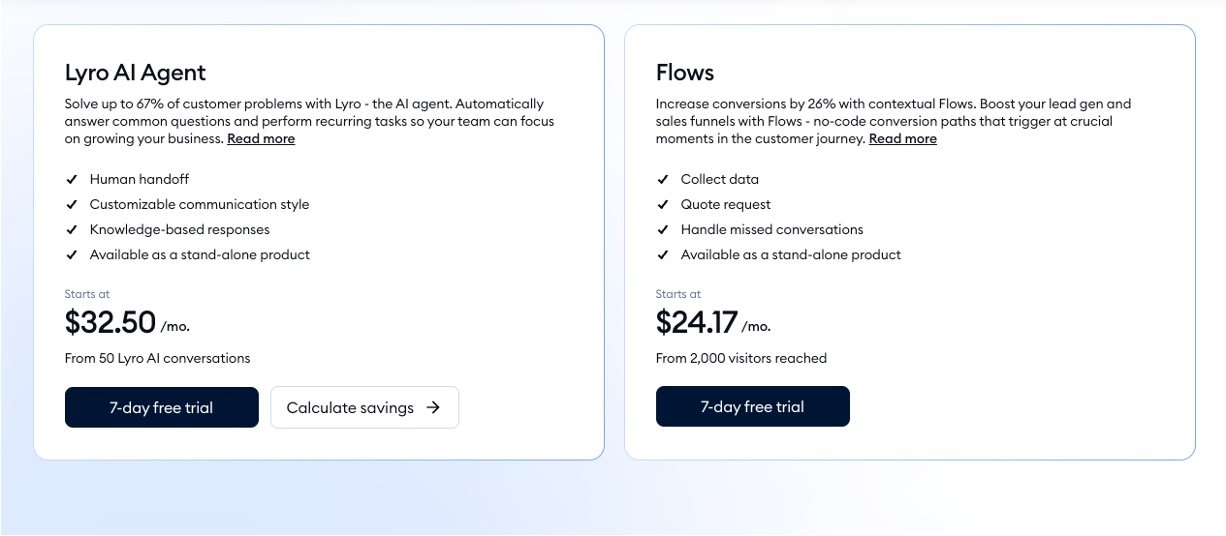Image resolution: width=1226 pixels, height=536 pixels.
Task: Click checkmark beside Customizable communication style
Action: coord(72,205)
